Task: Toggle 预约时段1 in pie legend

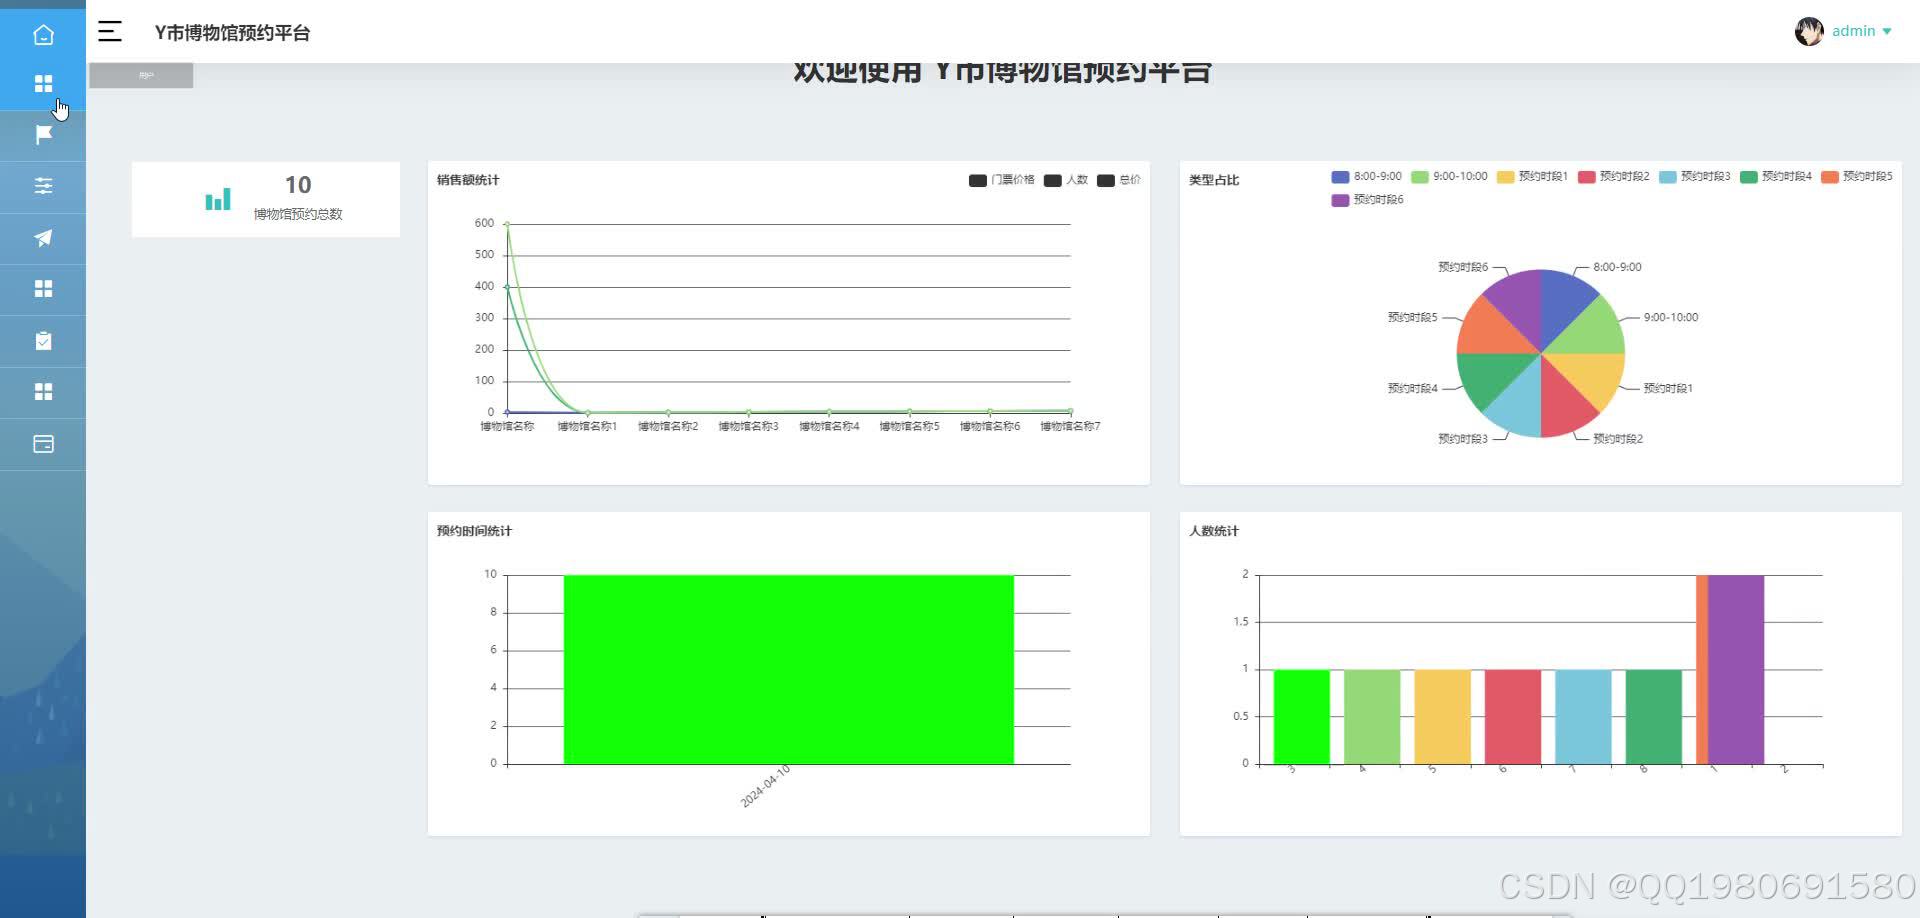Action: 1533,176
